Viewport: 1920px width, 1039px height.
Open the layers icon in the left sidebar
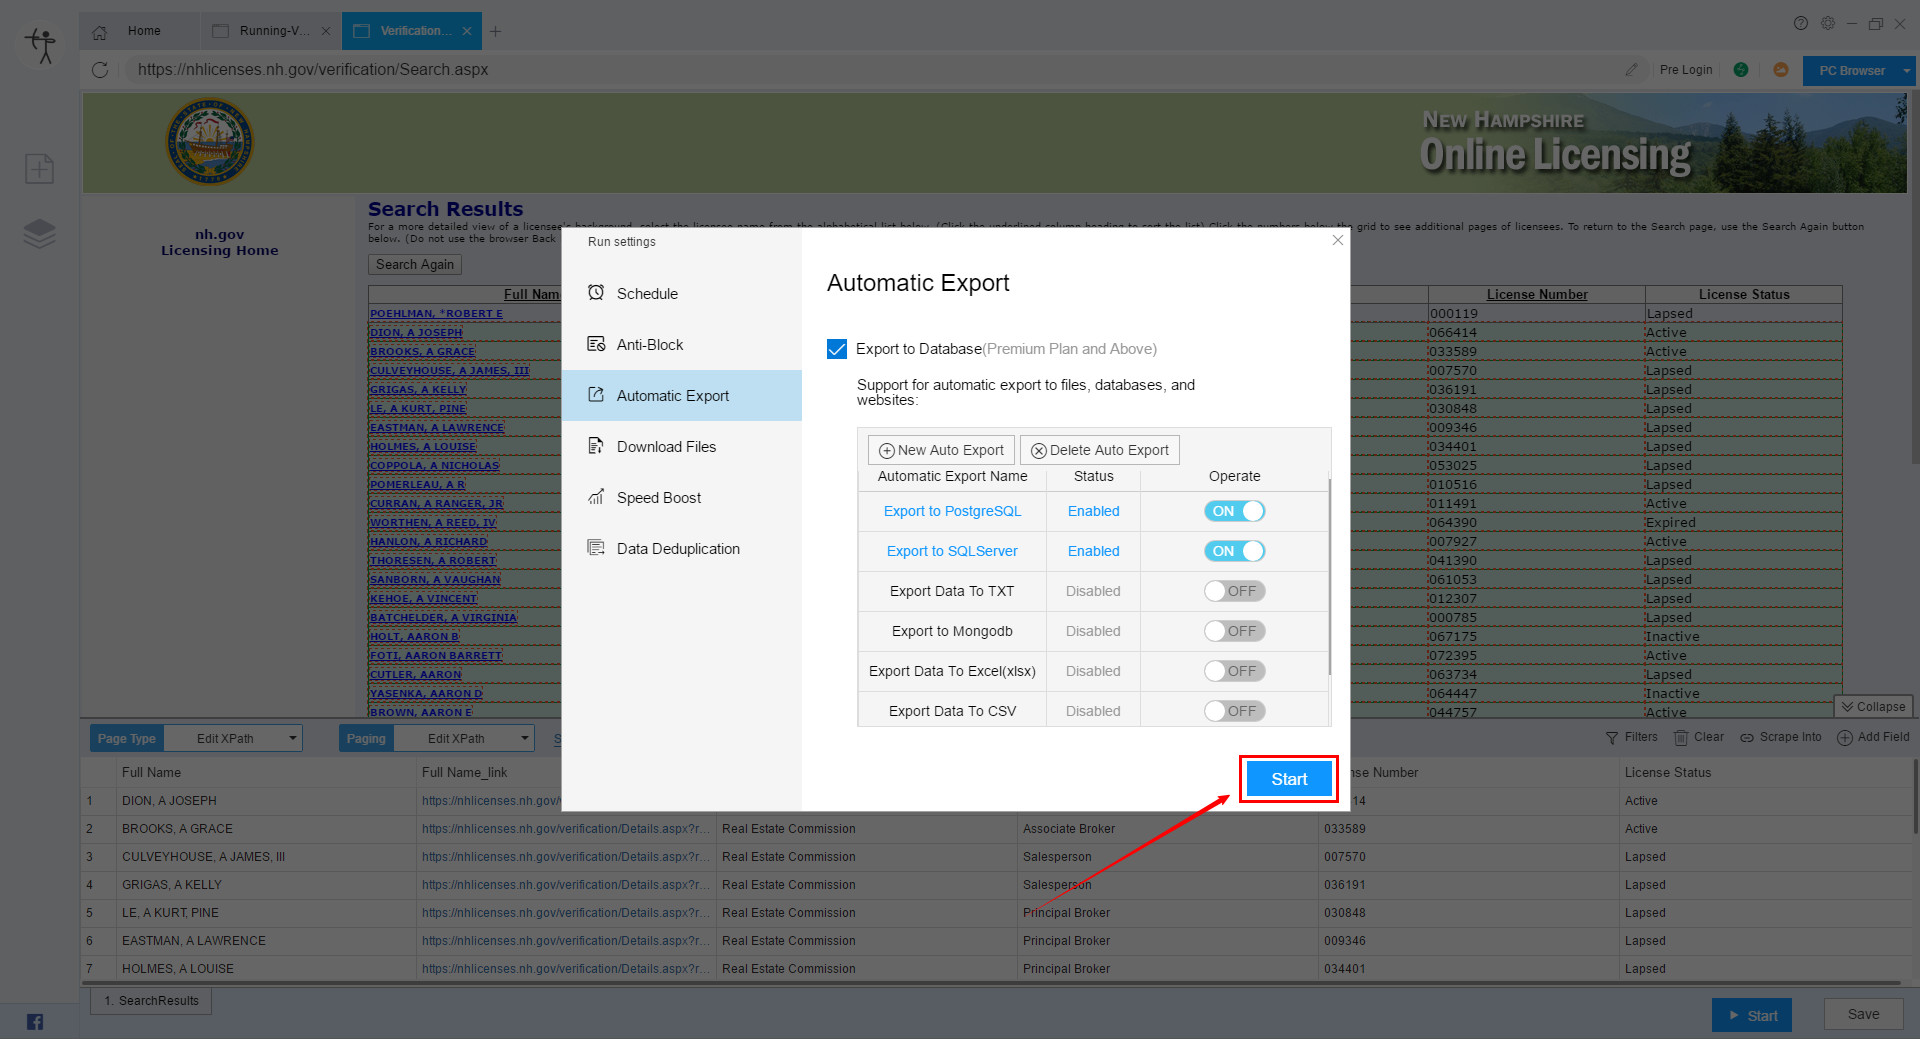pyautogui.click(x=39, y=233)
